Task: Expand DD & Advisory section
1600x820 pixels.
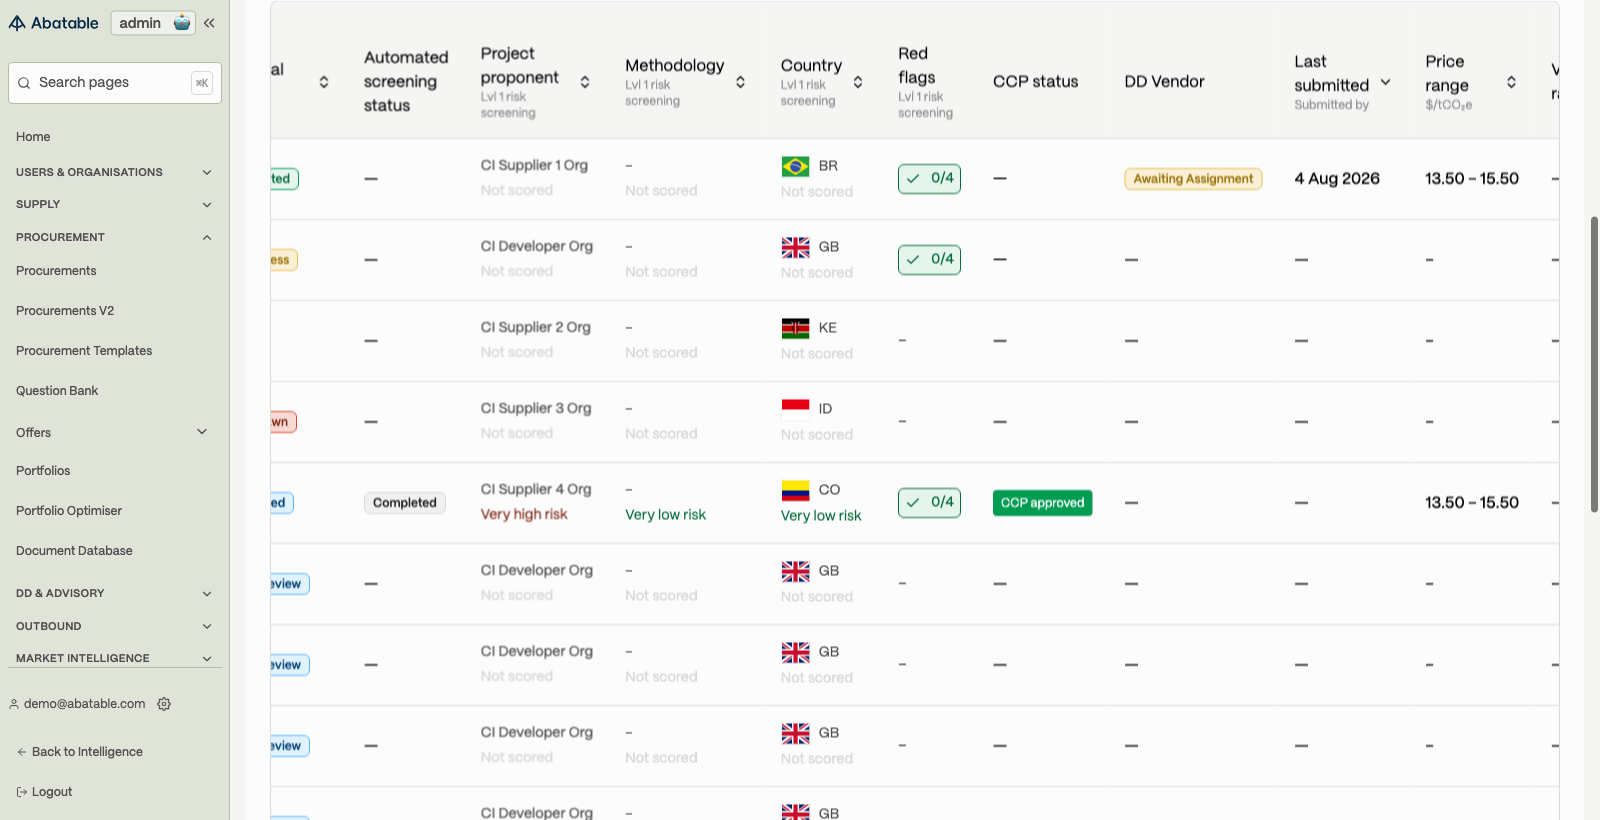Action: click(115, 593)
